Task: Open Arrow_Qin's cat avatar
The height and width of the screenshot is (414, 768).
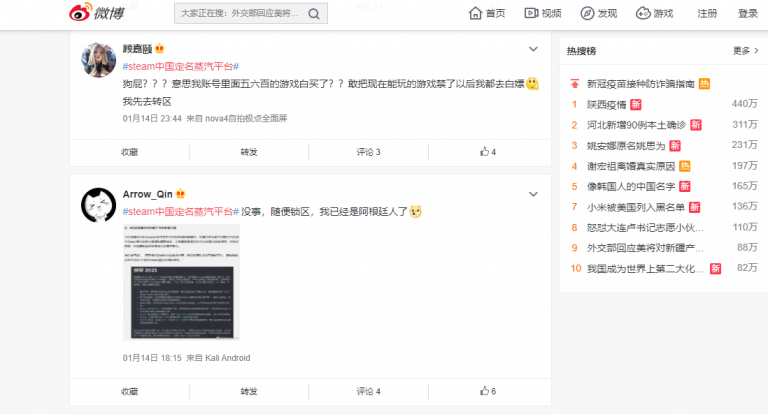Action: [98, 205]
